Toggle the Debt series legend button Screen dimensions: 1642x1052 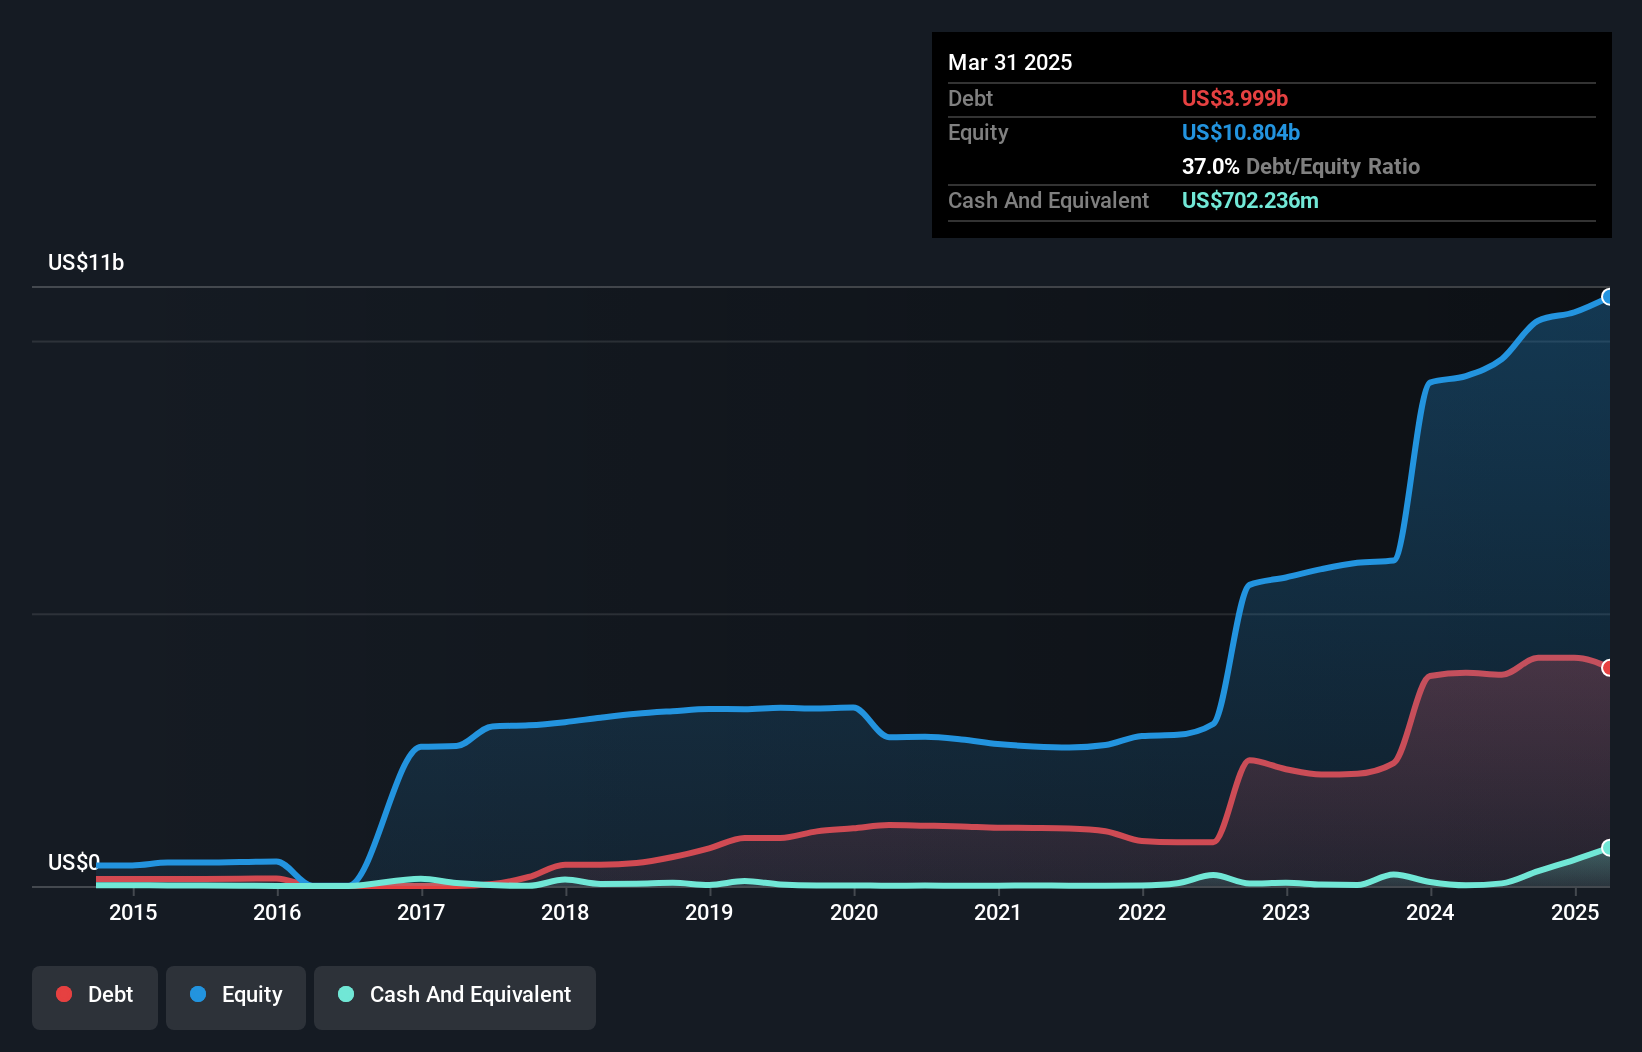click(x=95, y=997)
